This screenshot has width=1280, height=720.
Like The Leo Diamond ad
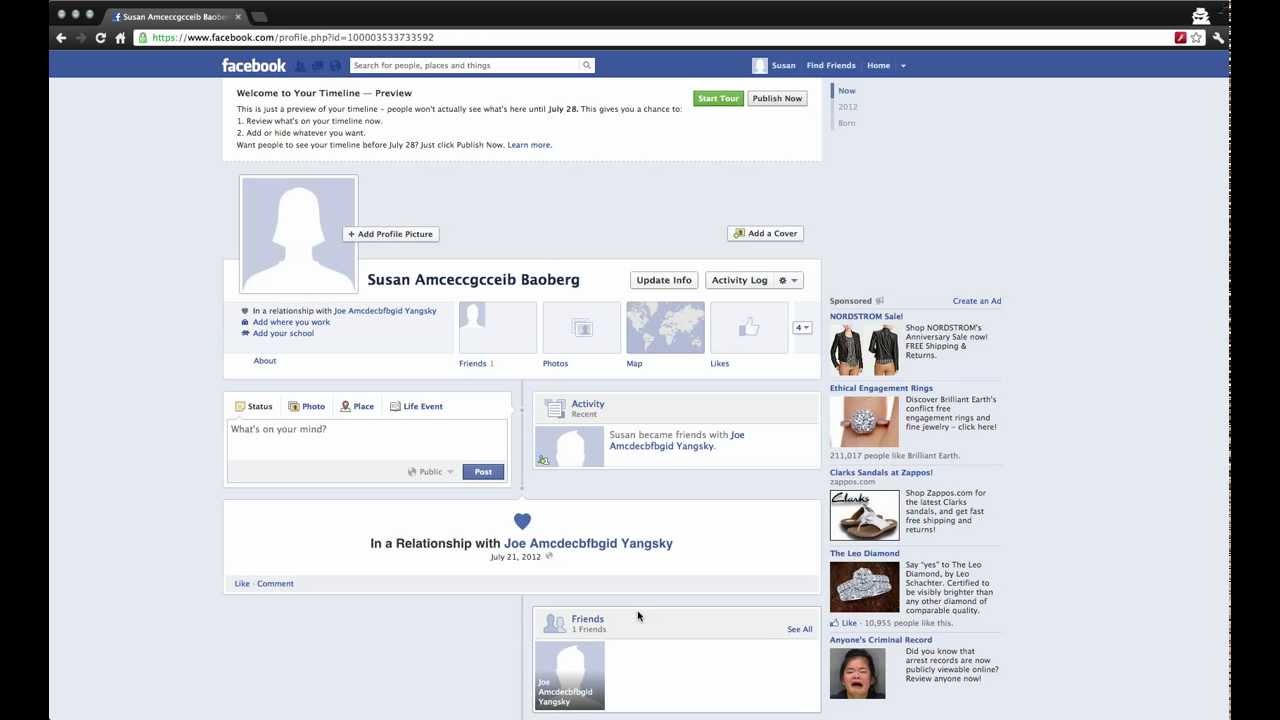[x=843, y=623]
